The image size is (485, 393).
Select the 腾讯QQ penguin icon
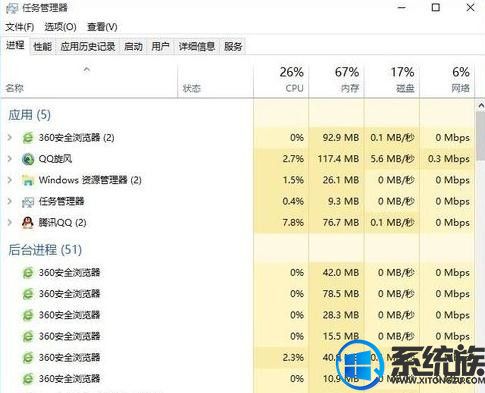point(28,222)
